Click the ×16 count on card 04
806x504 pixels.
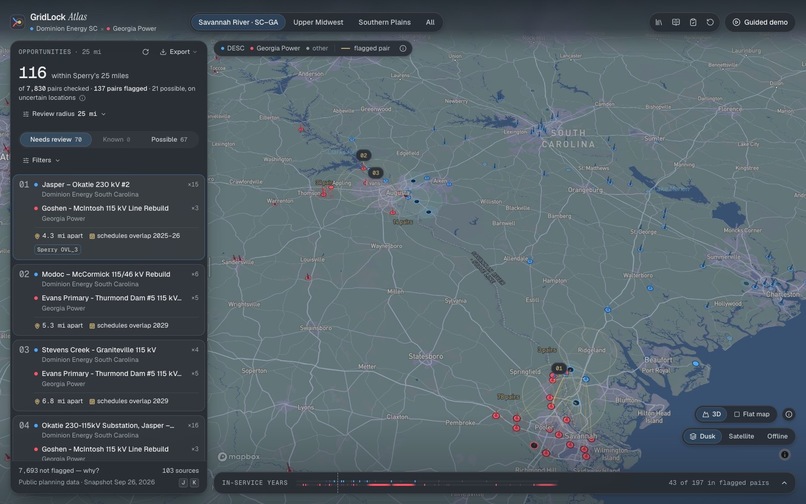(193, 425)
